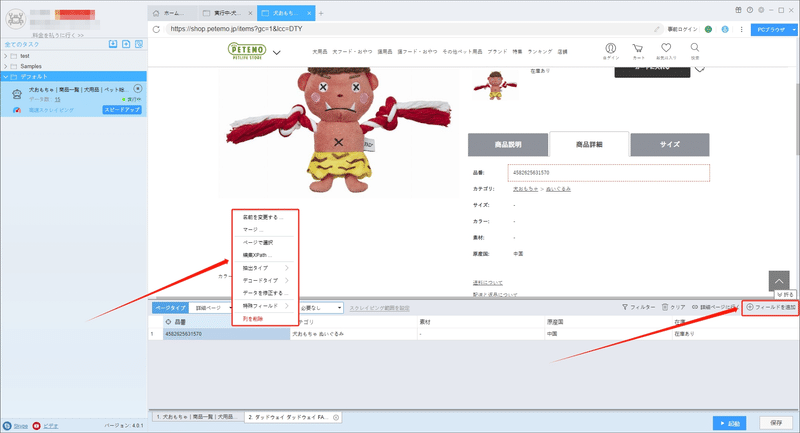800x433 pixels.
Task: Add the product to favorites heart beside cart
Action: [x=700, y=69]
